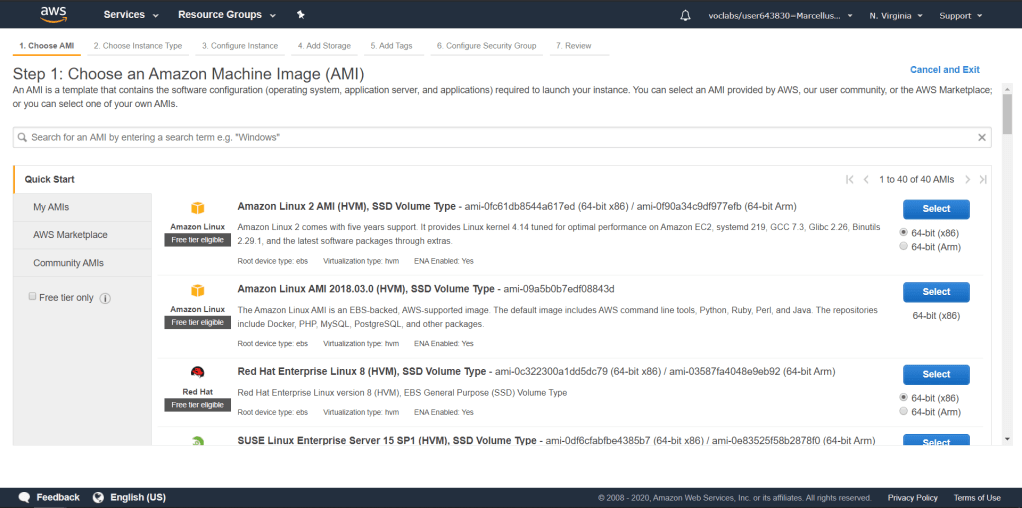Click the Feedback speech bubble icon

[x=25, y=497]
